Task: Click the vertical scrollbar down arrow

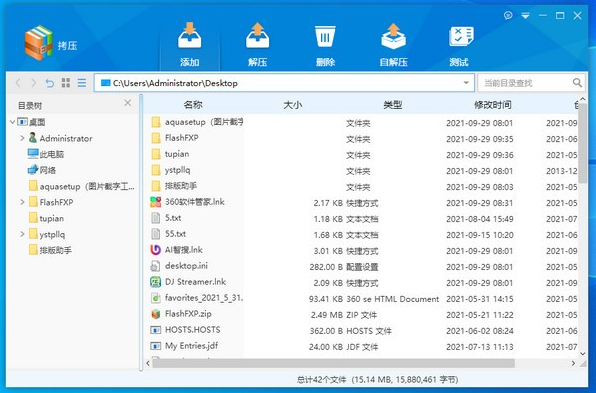Action: click(x=583, y=353)
